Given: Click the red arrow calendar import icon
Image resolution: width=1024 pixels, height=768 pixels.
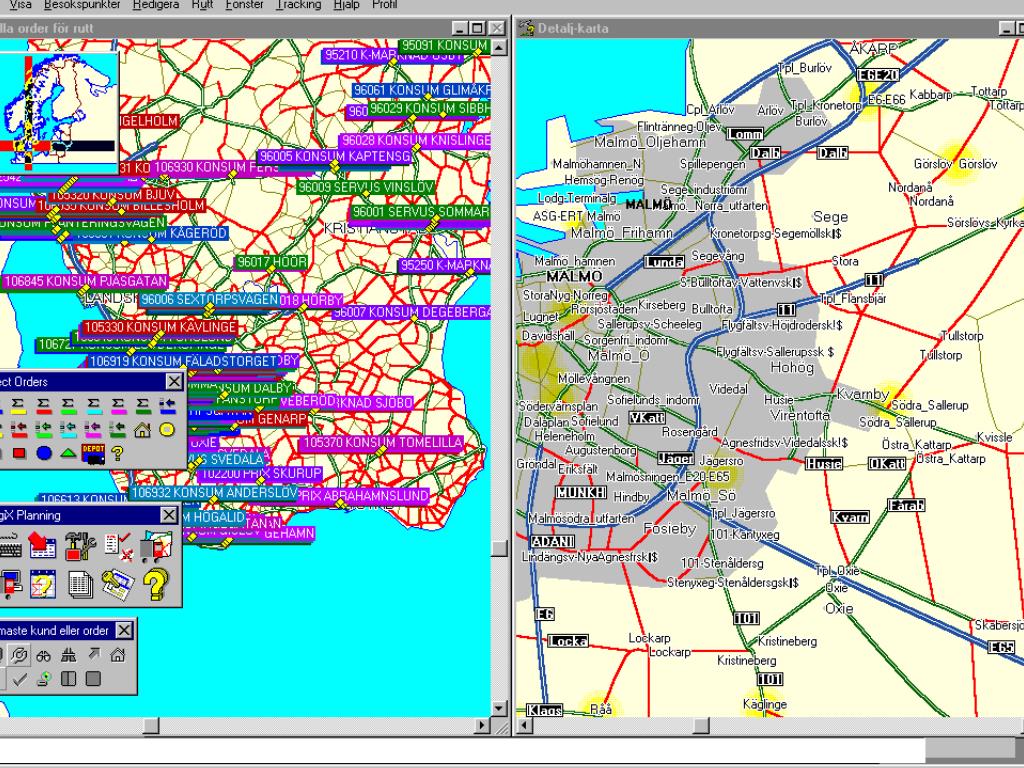Looking at the screenshot, I should click(x=42, y=546).
